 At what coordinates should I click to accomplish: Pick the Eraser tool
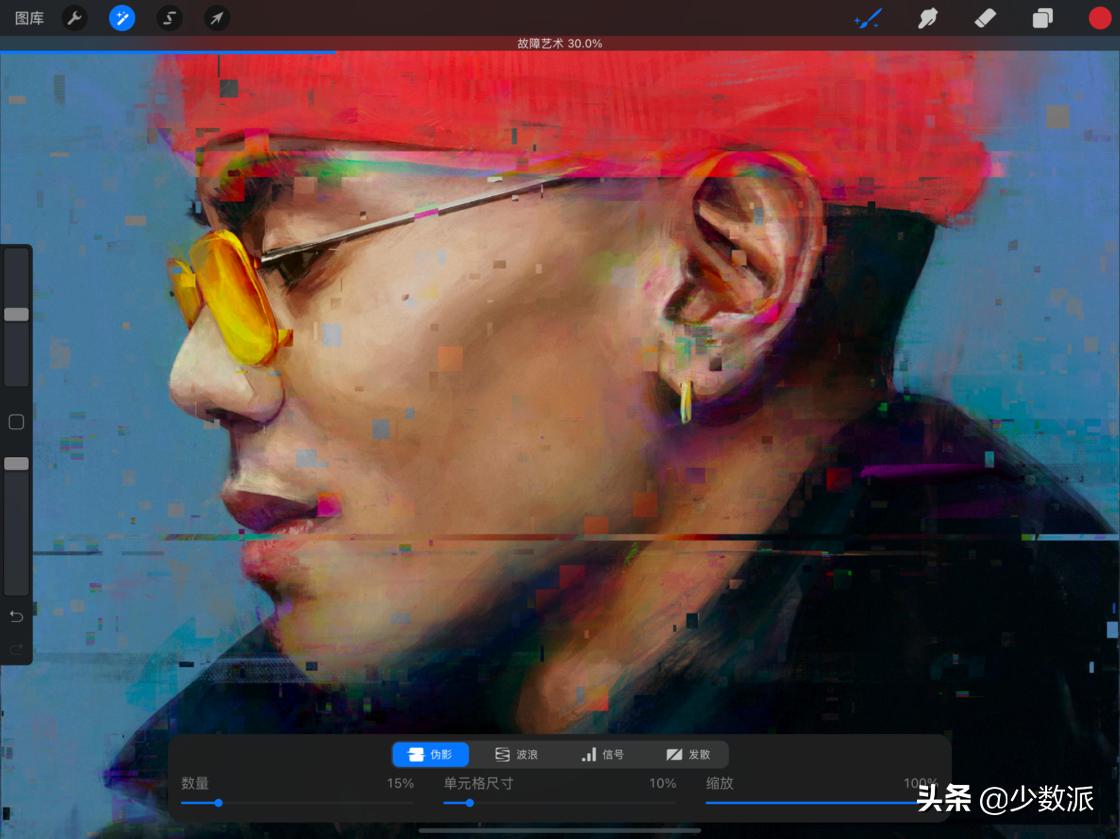(985, 18)
